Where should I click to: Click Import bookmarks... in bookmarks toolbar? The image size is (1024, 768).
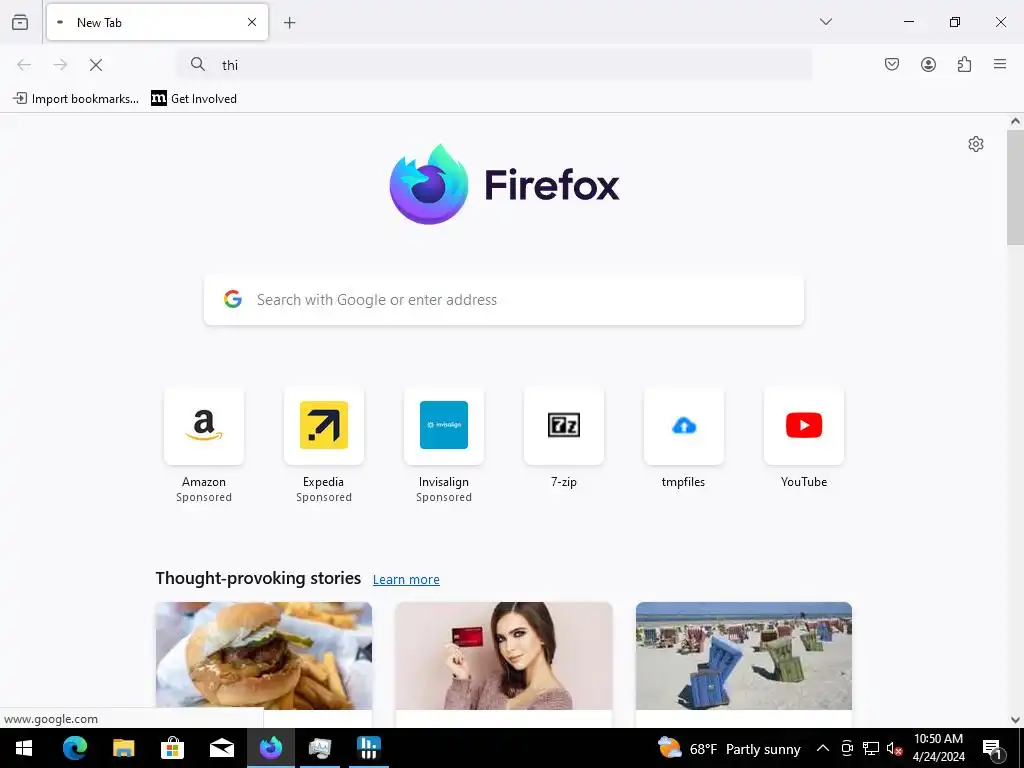(x=76, y=99)
